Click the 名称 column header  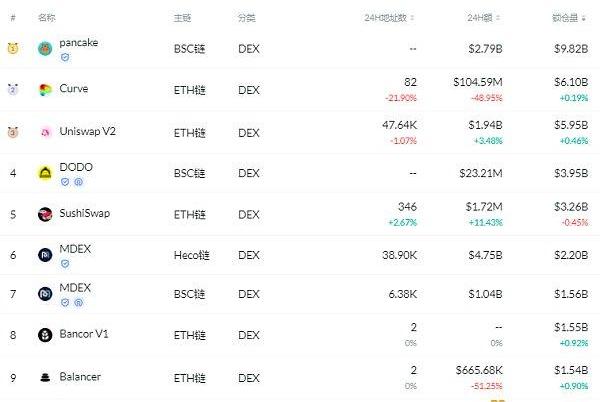(46, 18)
